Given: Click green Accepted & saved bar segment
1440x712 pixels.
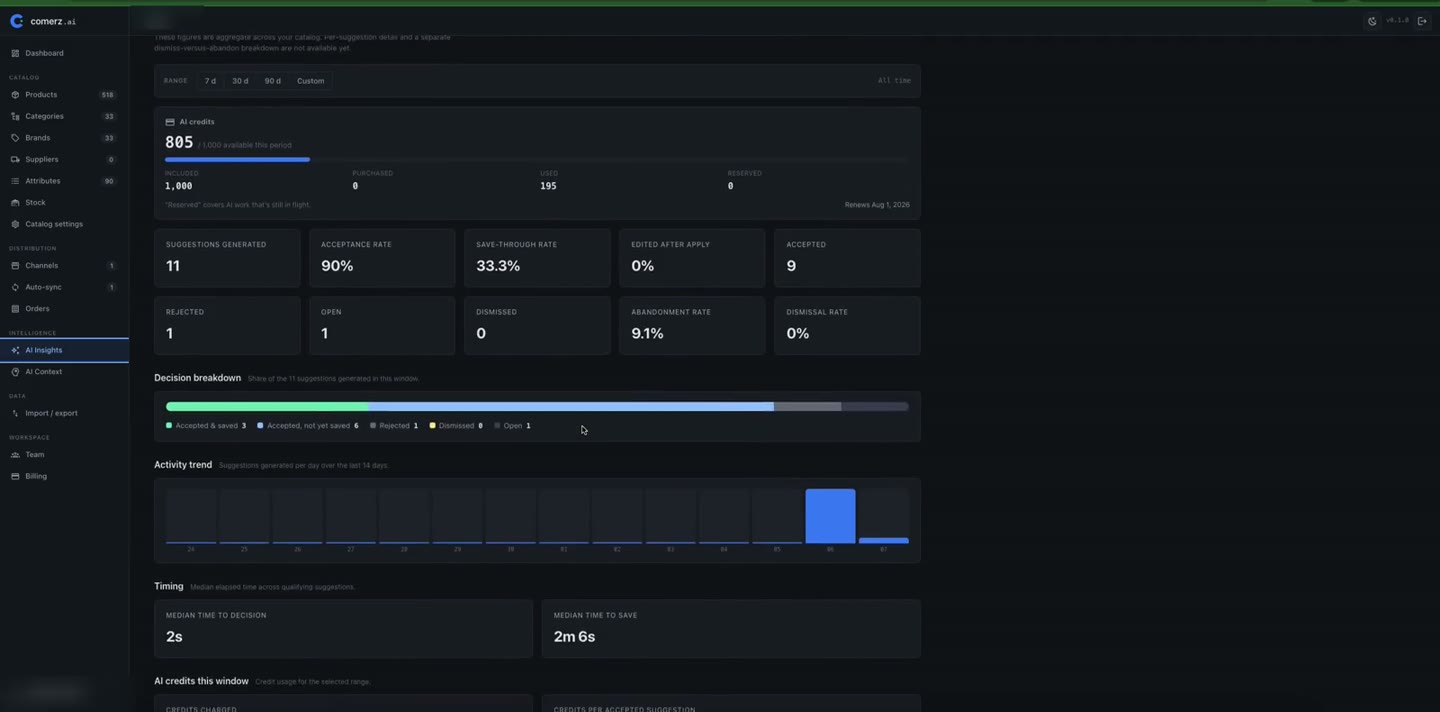Looking at the screenshot, I should [267, 406].
